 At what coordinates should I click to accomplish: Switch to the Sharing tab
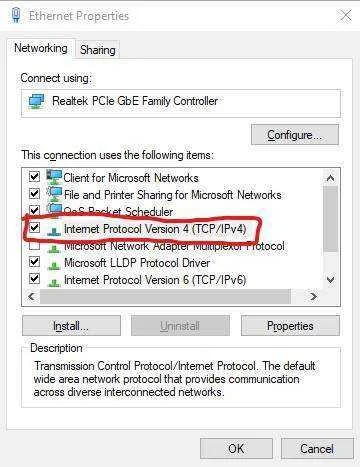(98, 50)
